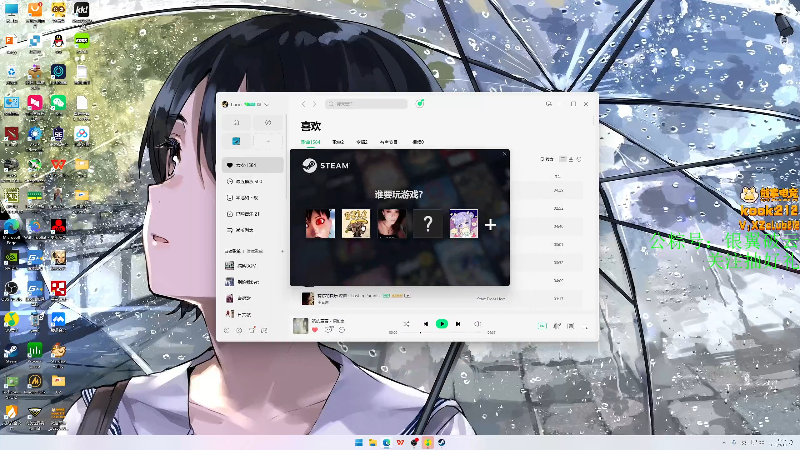Open the blue icon tile in sidebar
800x450 pixels.
[237, 141]
